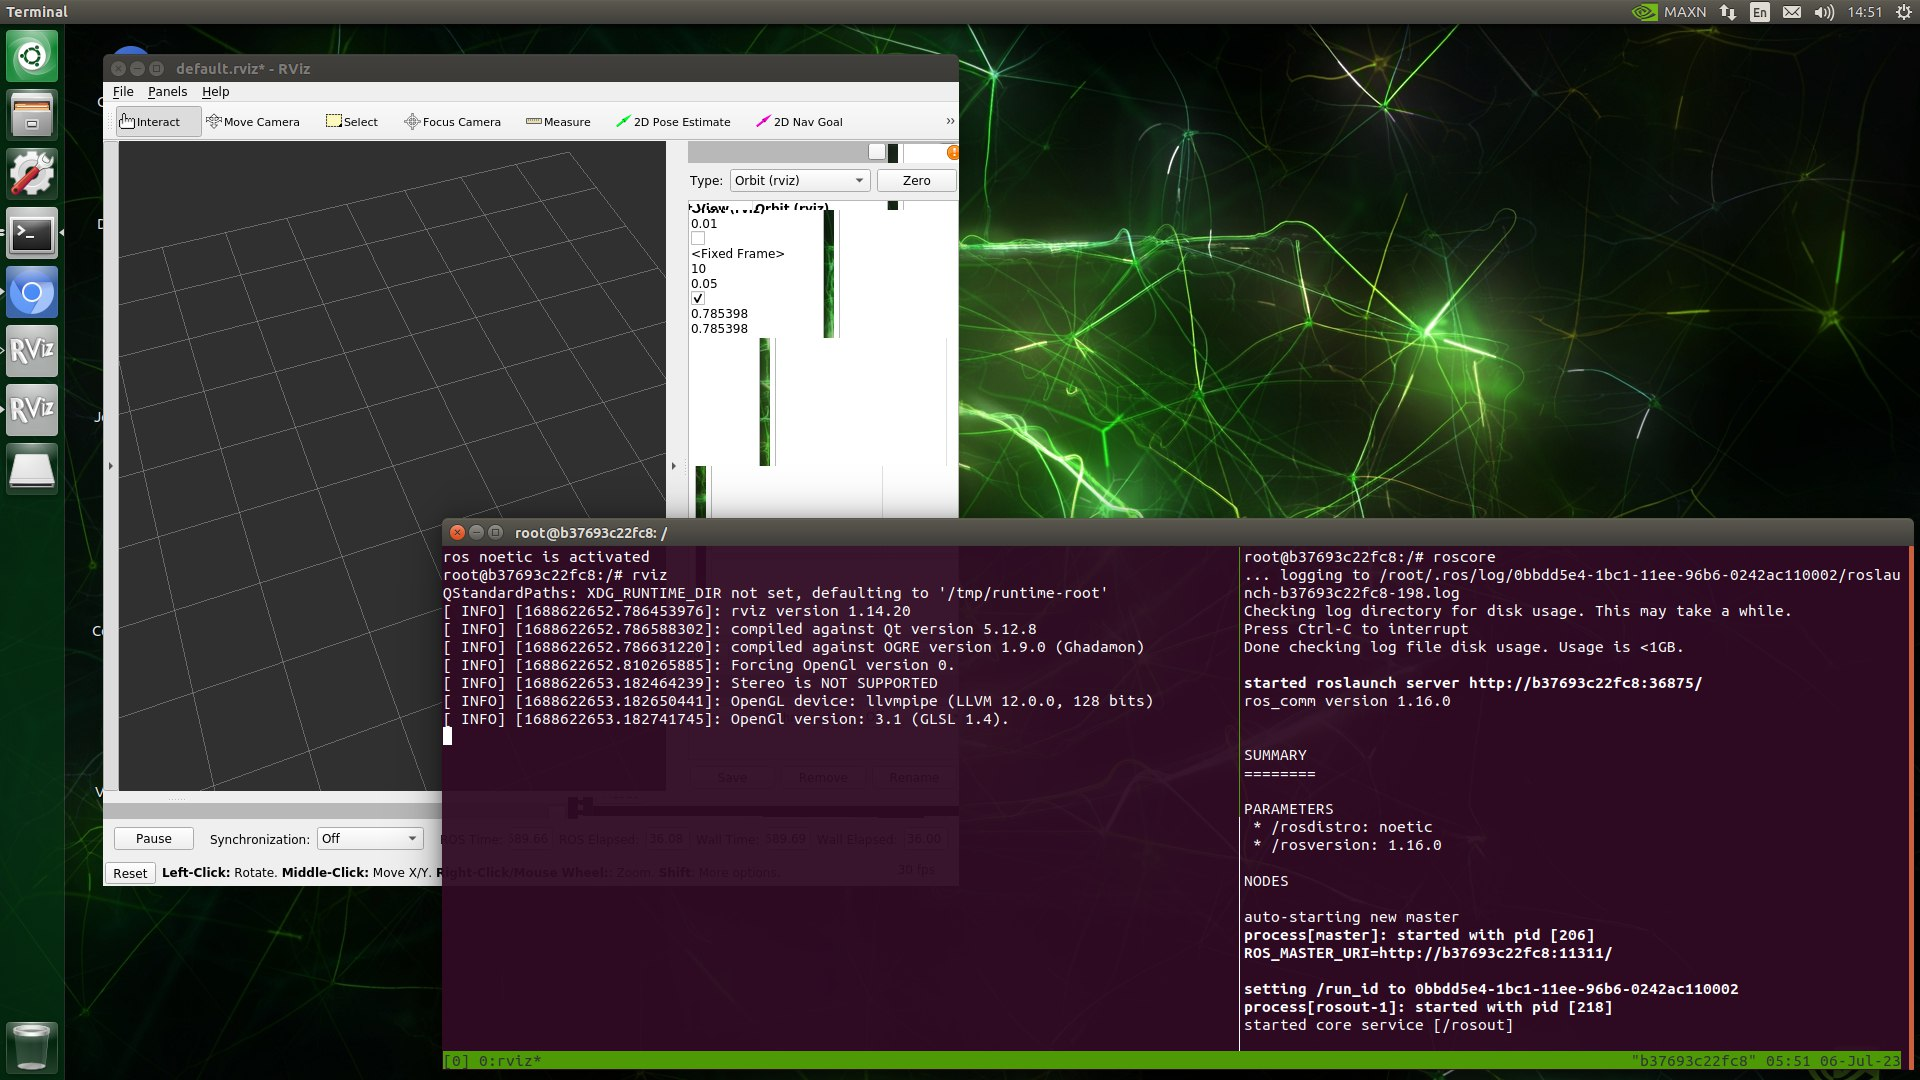Screen dimensions: 1920x1080
Task: Open the Terminal dock icon
Action: click(32, 233)
